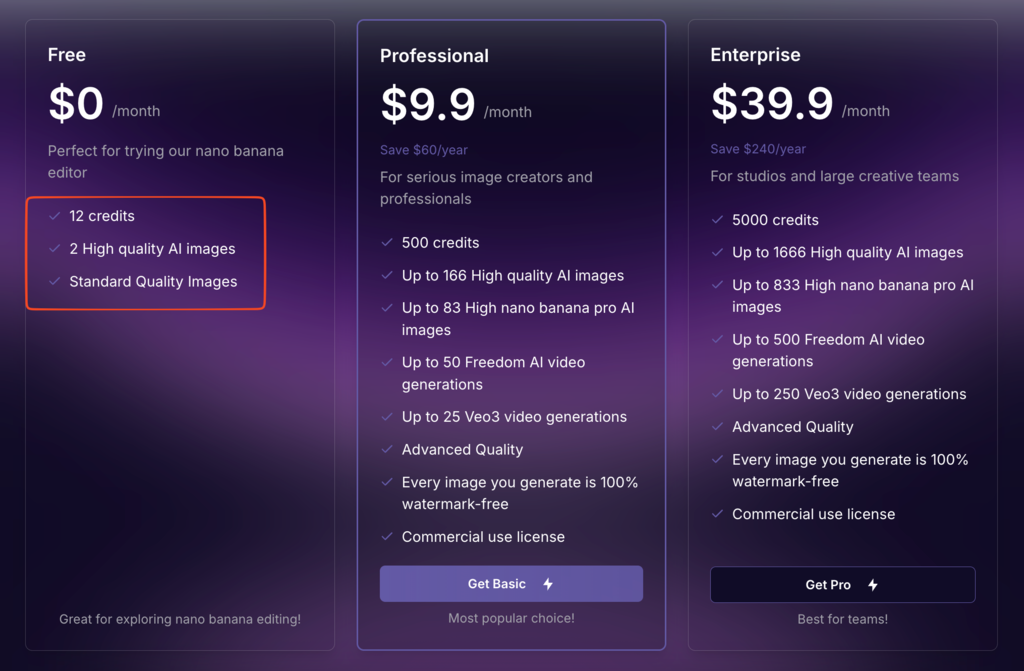This screenshot has height=671, width=1024.
Task: Select the Enterprise plan heading
Action: (754, 55)
